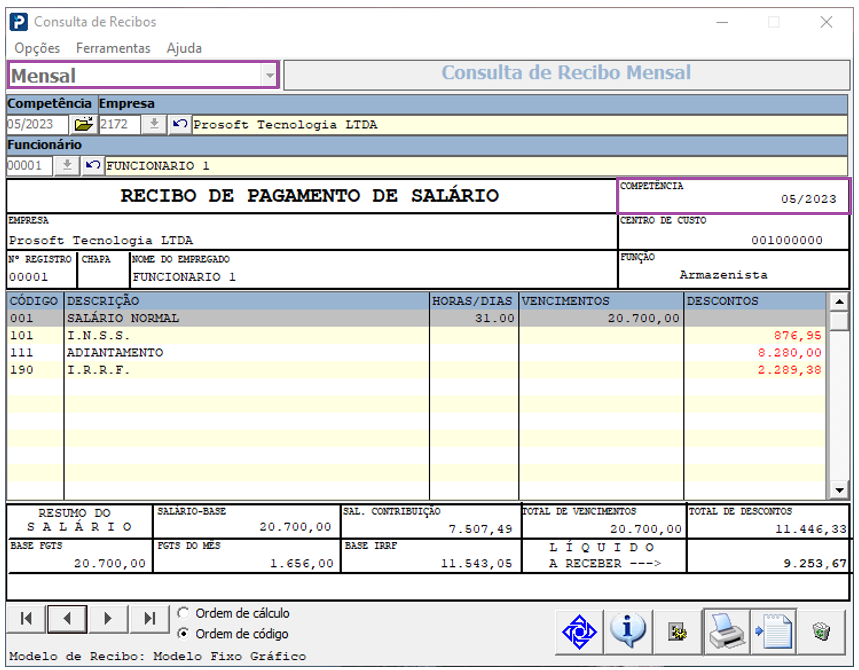
Task: Click the receipt Competência value 05/2023
Action: [x=809, y=199]
